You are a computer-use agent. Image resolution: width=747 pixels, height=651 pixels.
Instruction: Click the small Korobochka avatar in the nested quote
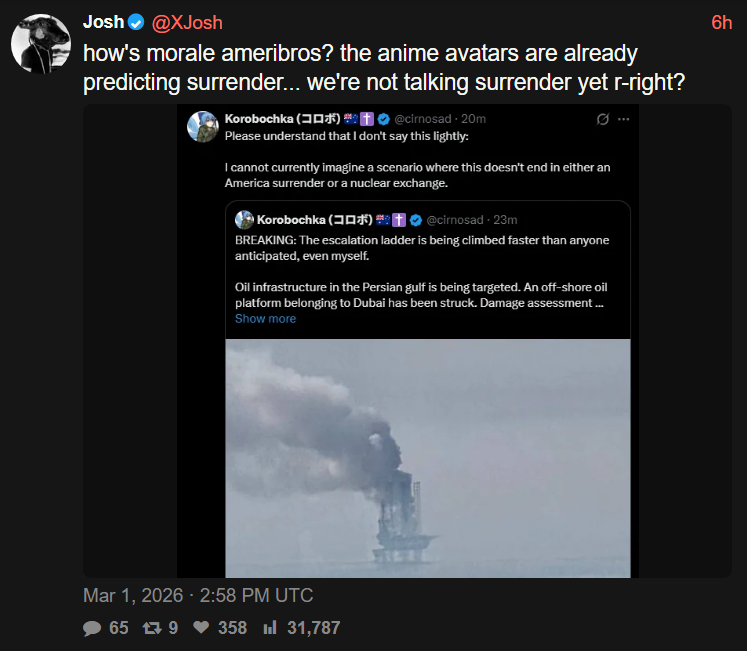coord(244,220)
